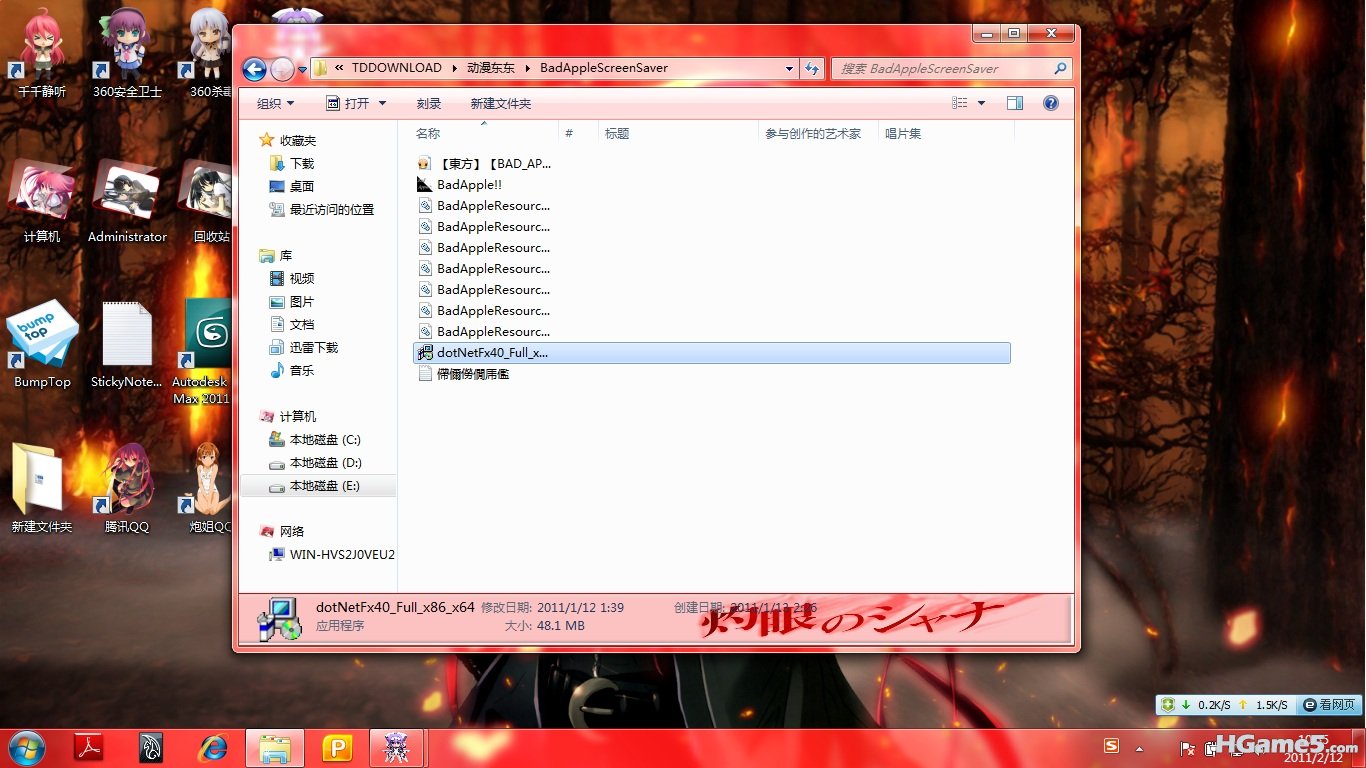The image size is (1366, 768).
Task: Select the BadApple!! file in the list
Action: pyautogui.click(x=469, y=185)
